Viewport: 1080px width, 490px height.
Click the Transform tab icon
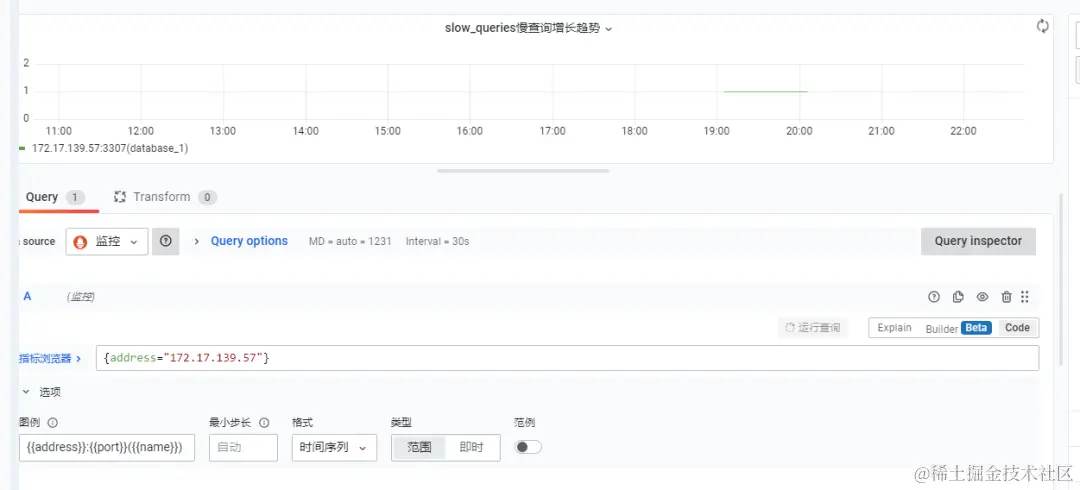point(120,197)
